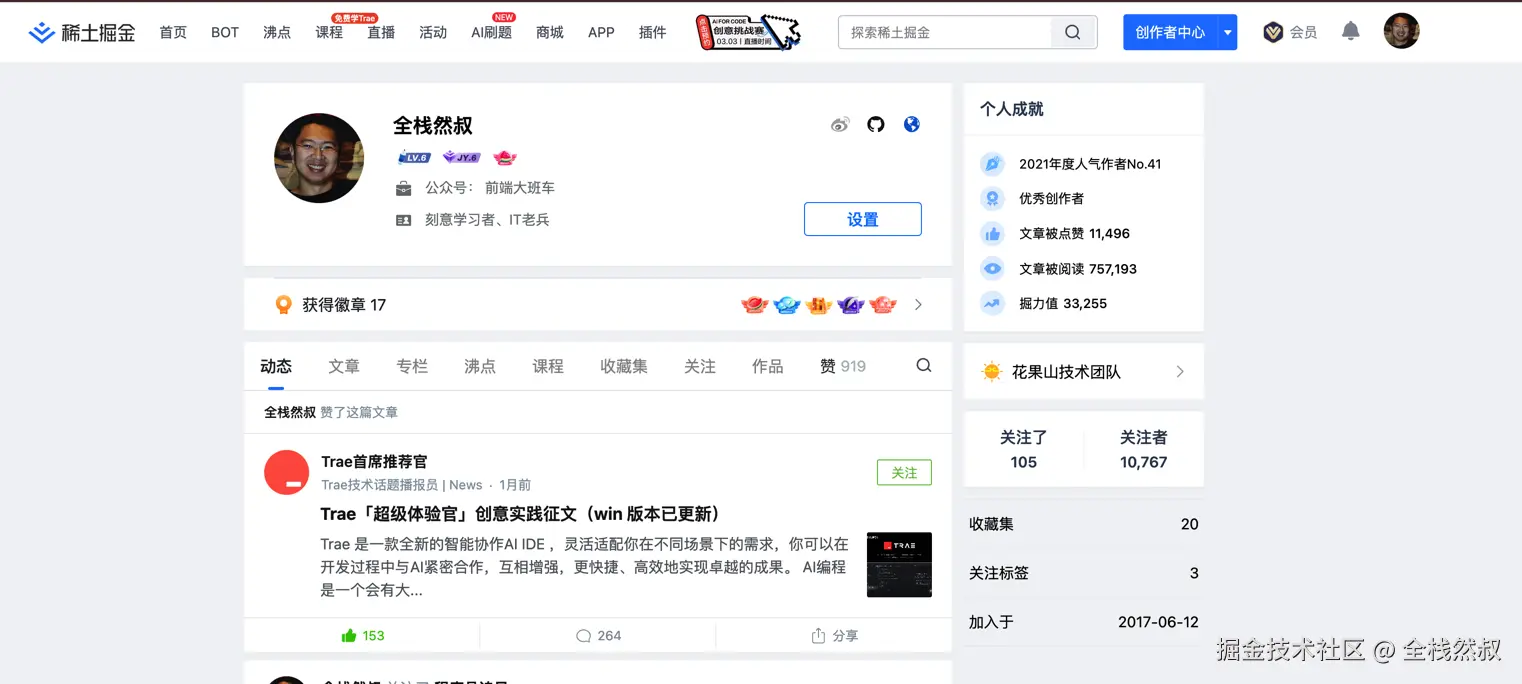Click 会员 text in header
1522x684 pixels.
(x=1303, y=32)
